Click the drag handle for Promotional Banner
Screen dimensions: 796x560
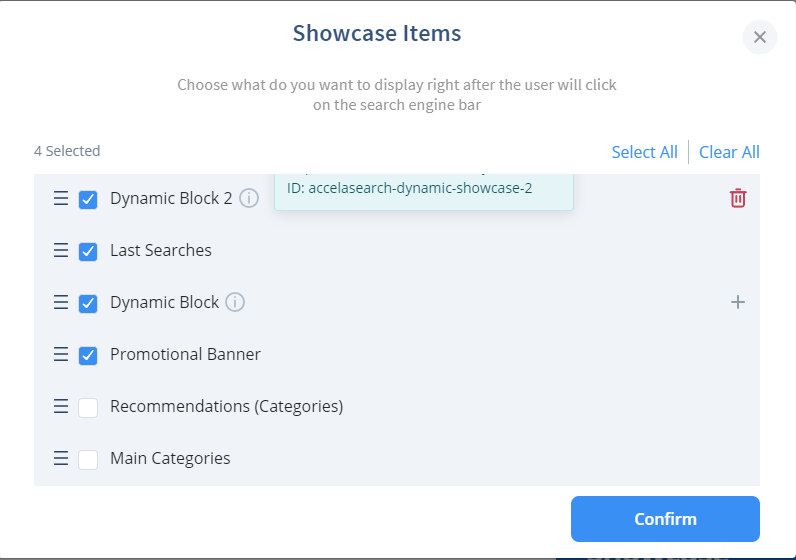[x=61, y=354]
